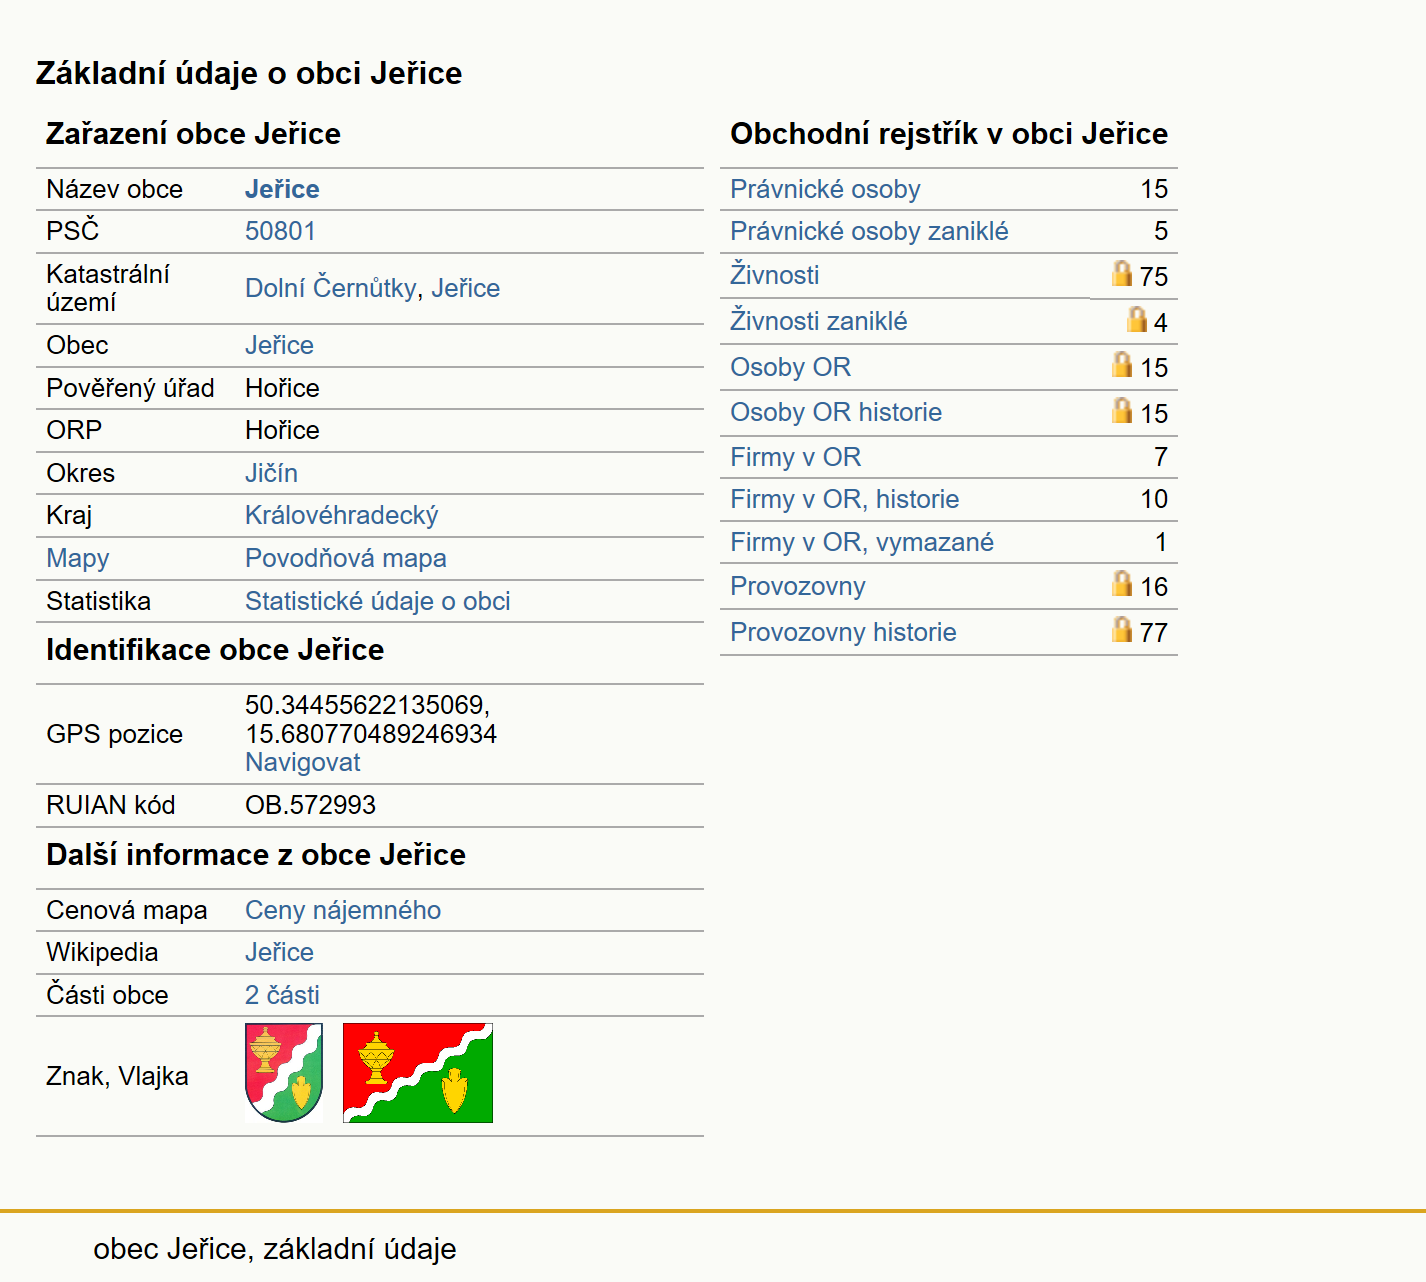Image resolution: width=1426 pixels, height=1282 pixels.
Task: Open the Osoby OR historie link
Action: tap(836, 412)
